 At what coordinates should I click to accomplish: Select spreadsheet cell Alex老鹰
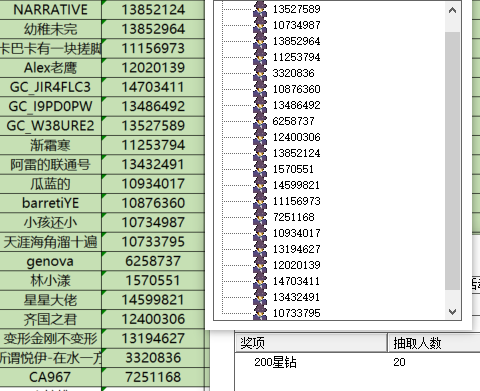click(51, 68)
